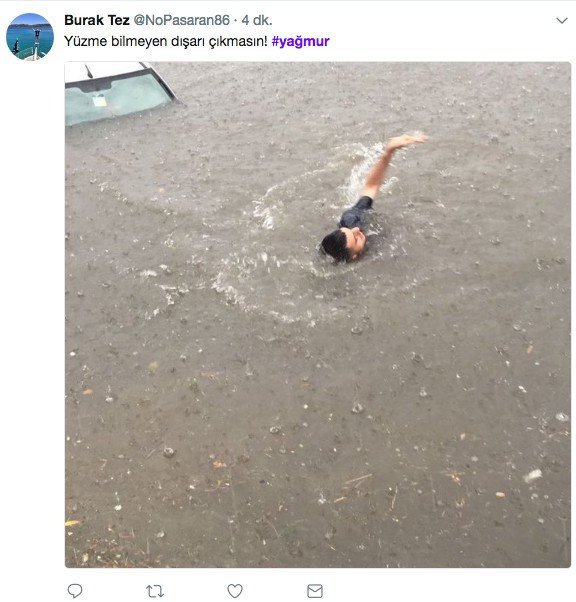This screenshot has width=576, height=602.
Task: Browse the #yağmur hashtag
Action: click(300, 41)
